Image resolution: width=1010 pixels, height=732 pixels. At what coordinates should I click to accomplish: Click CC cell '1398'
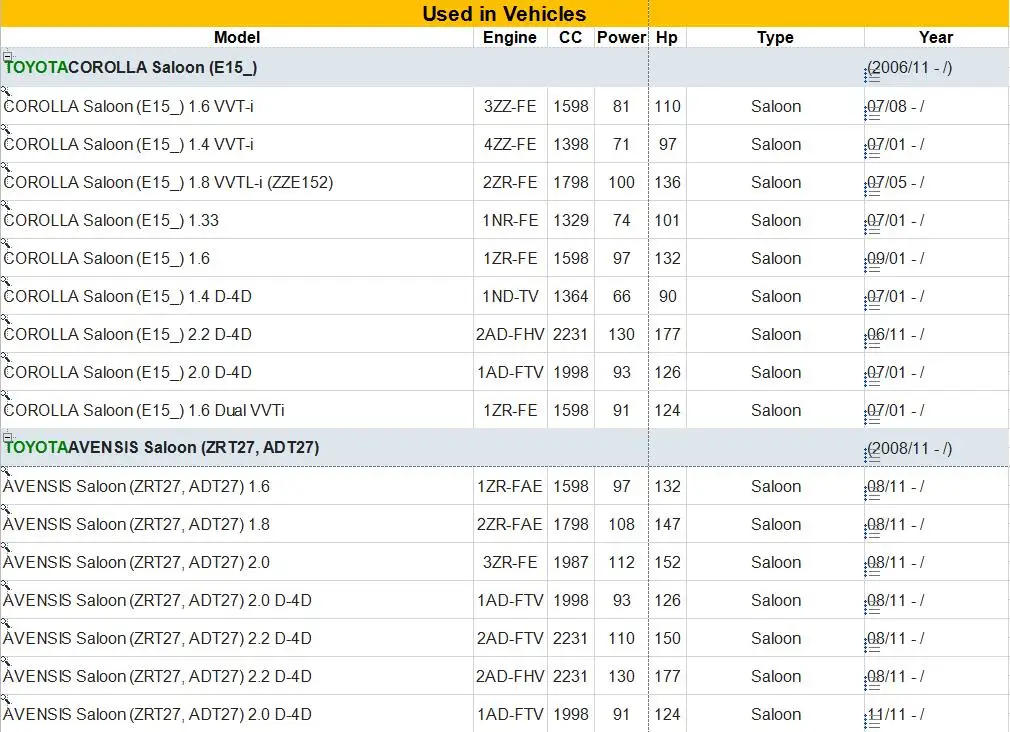click(x=571, y=144)
